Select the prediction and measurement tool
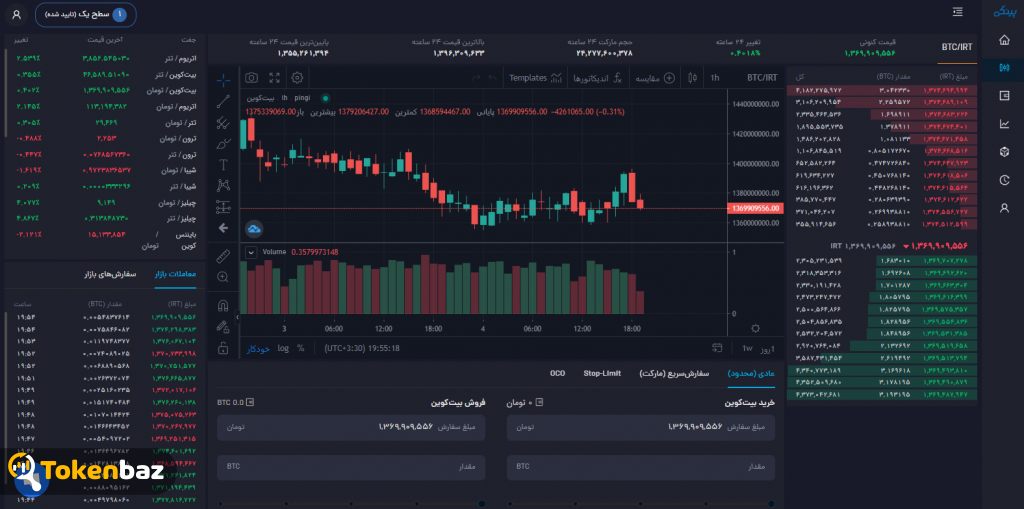This screenshot has width=1024, height=509. [223, 206]
